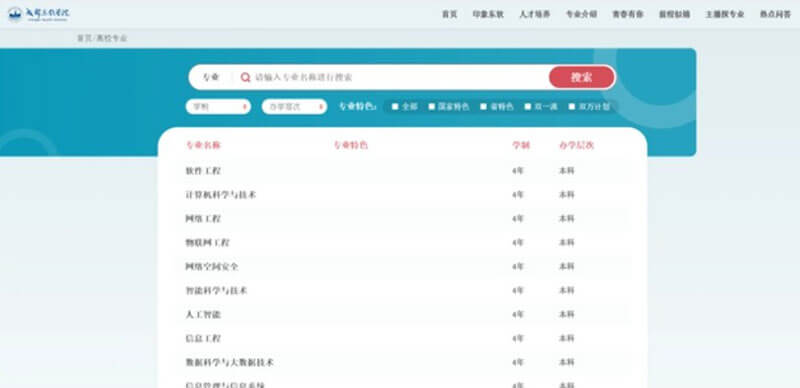Open the 人才培养 menu item
The height and width of the screenshot is (388, 800).
pyautogui.click(x=535, y=14)
